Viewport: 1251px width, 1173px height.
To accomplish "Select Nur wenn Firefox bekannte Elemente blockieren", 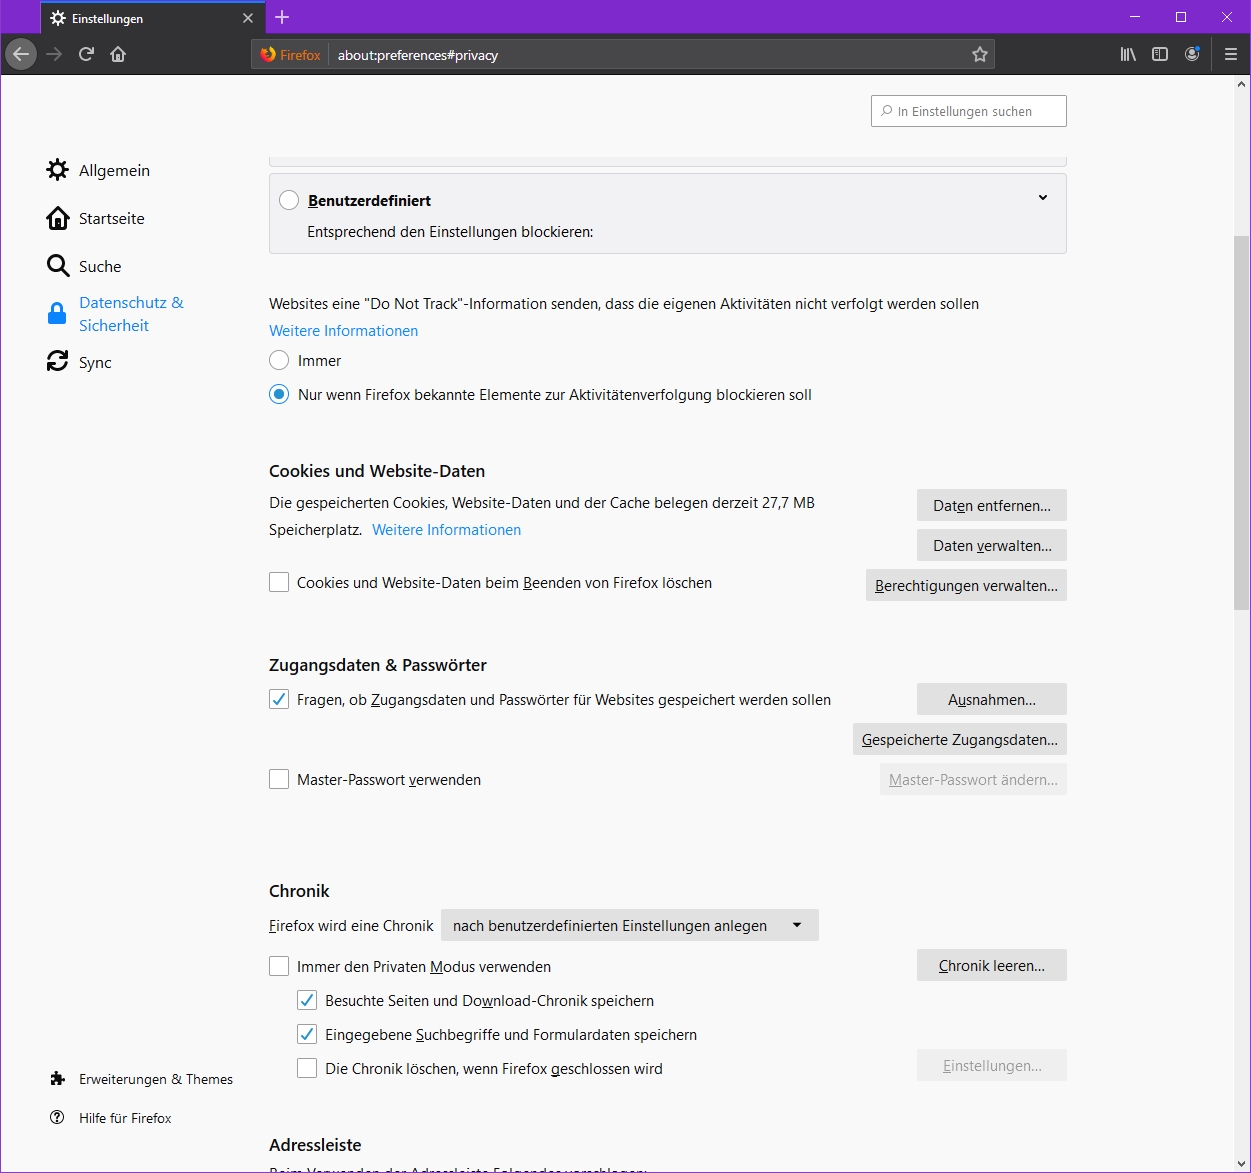I will click(279, 394).
